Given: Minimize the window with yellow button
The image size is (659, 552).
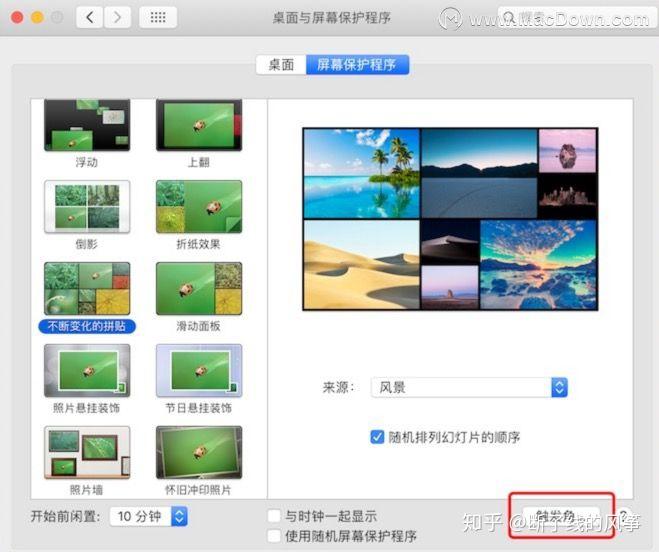Looking at the screenshot, I should pyautogui.click(x=37, y=17).
